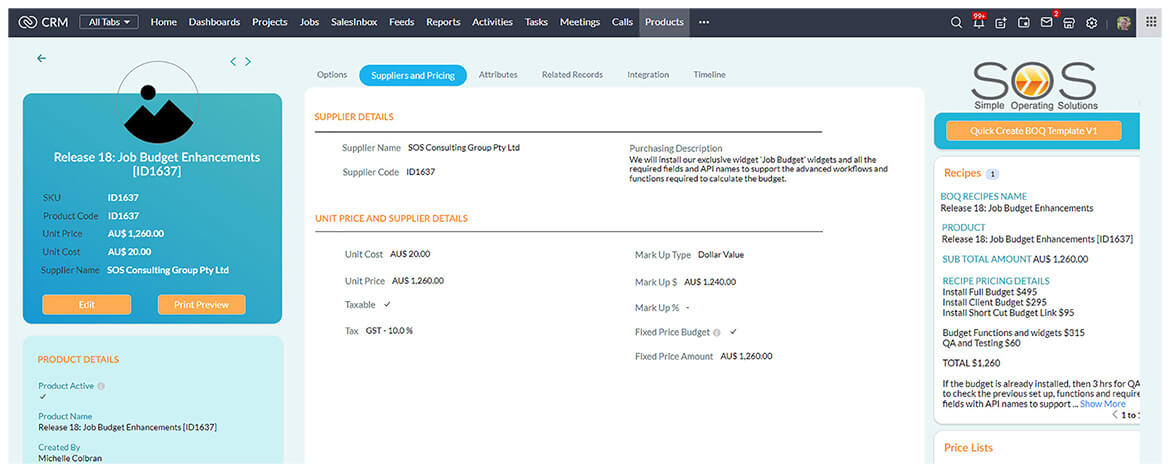Open the Timeline tab
Screen dimensions: 1170x472
(x=709, y=75)
